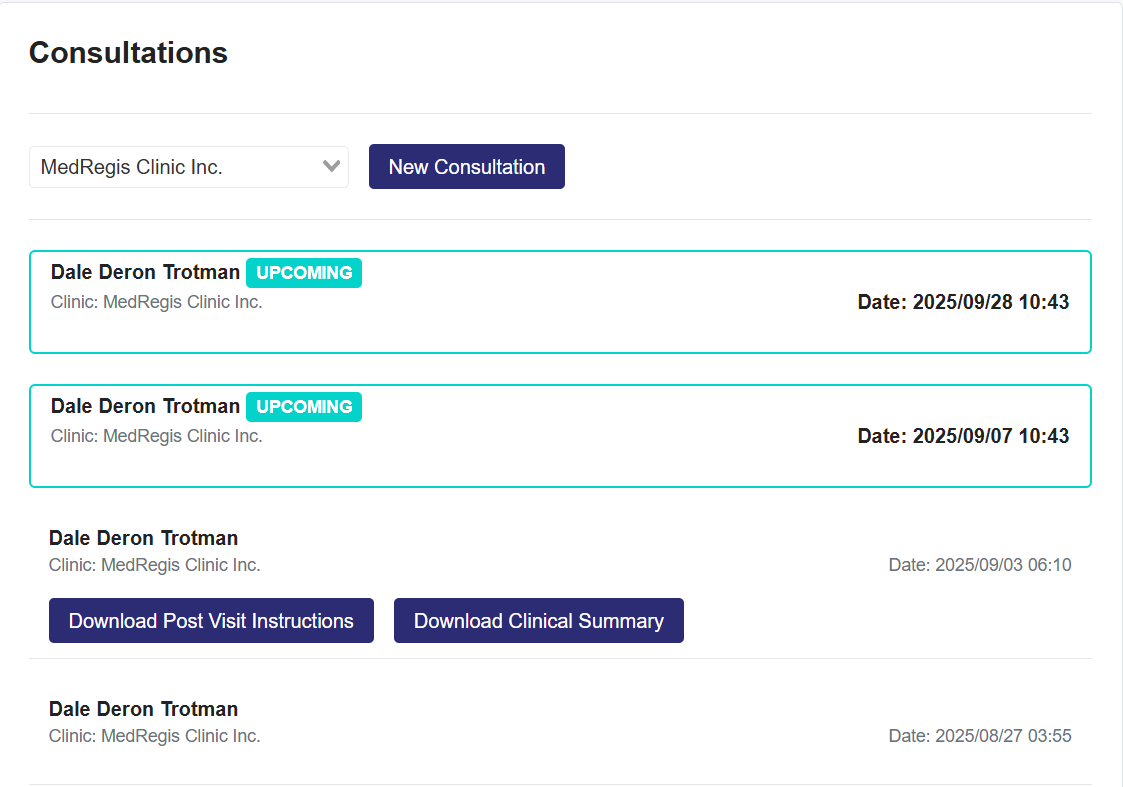This screenshot has height=787, width=1123.
Task: Download Post Visit Instructions
Action: pos(211,621)
